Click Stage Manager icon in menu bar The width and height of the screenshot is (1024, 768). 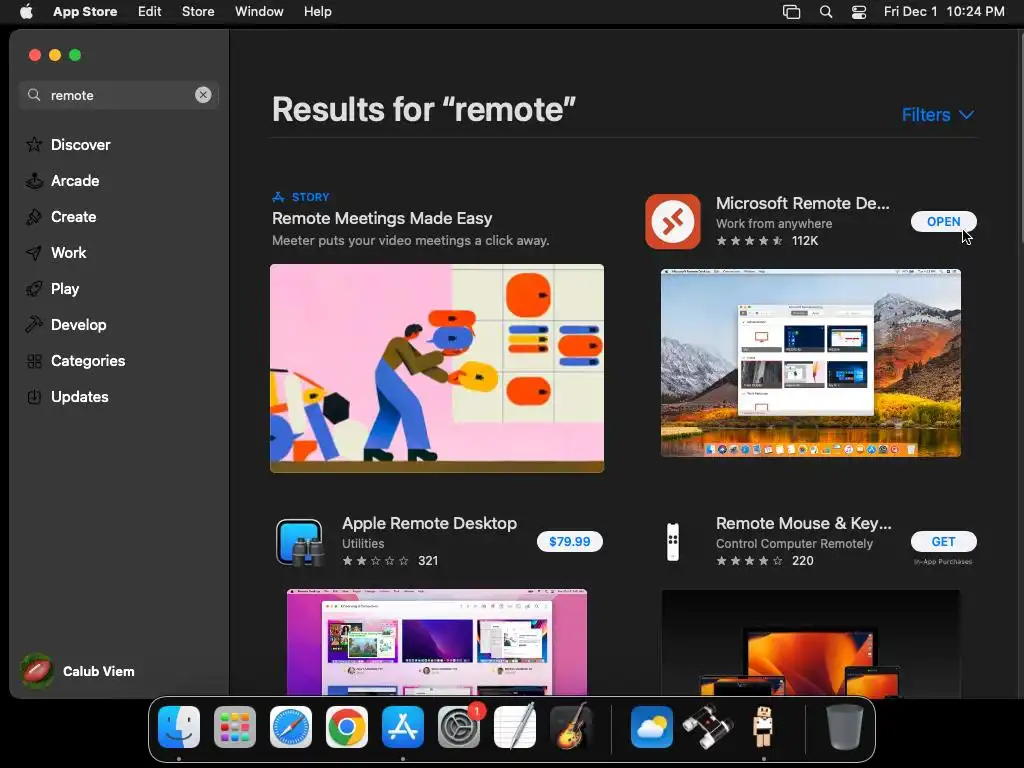(792, 12)
